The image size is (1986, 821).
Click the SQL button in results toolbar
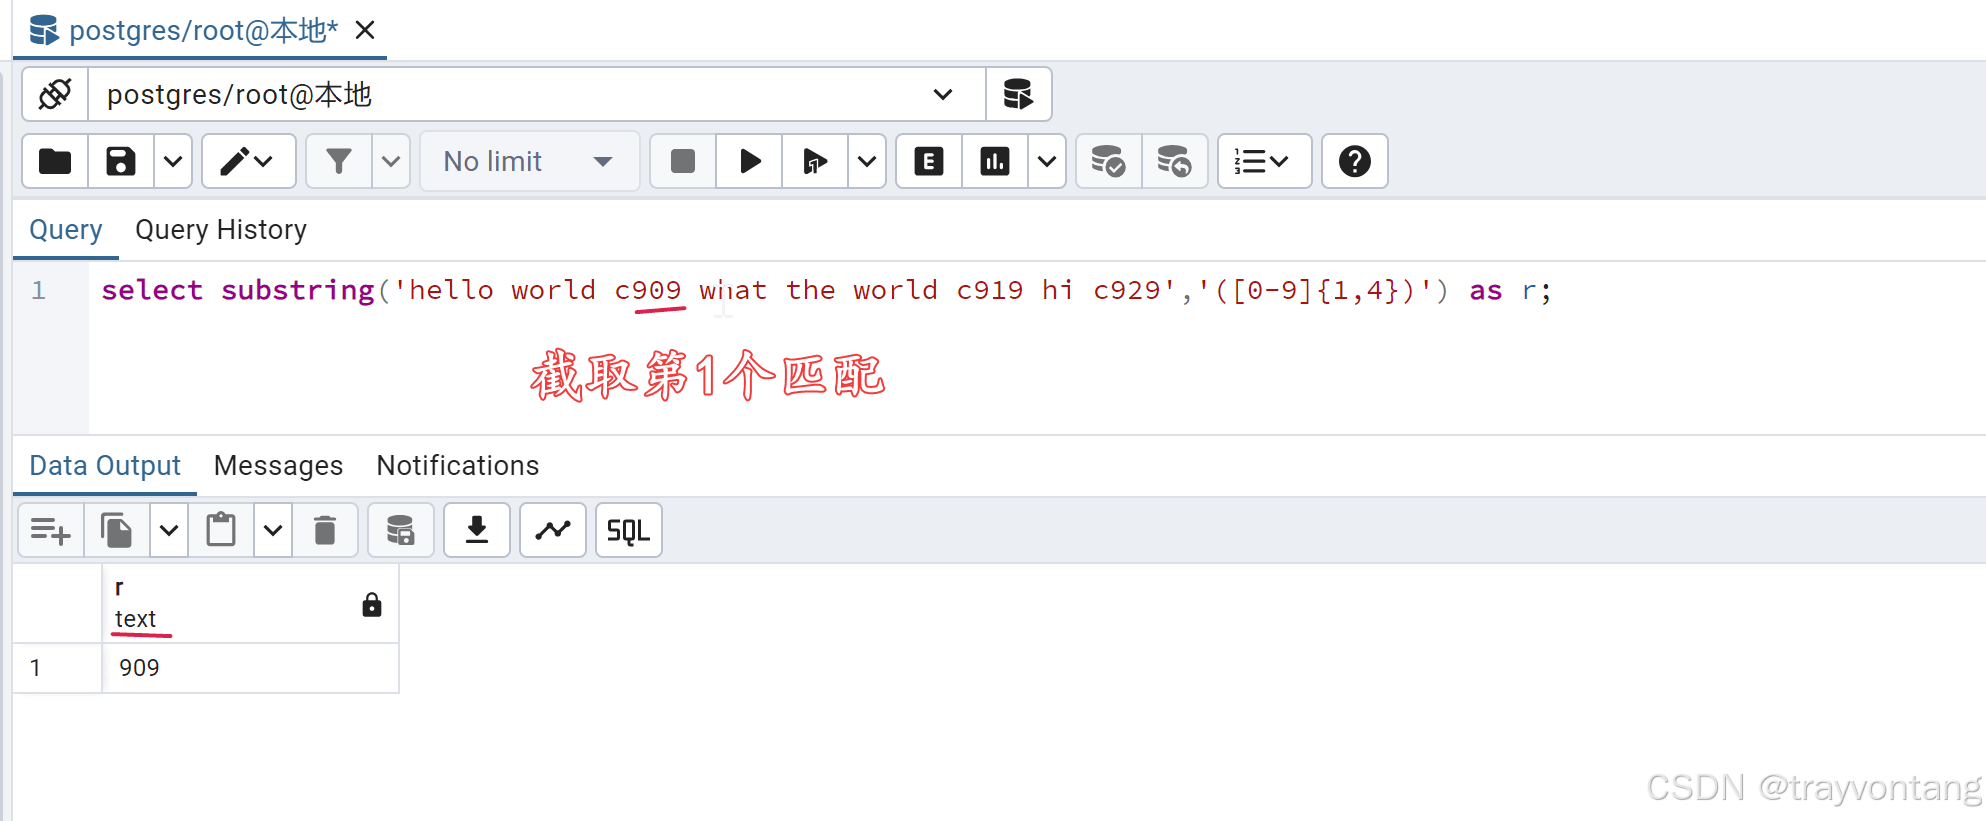pyautogui.click(x=629, y=530)
